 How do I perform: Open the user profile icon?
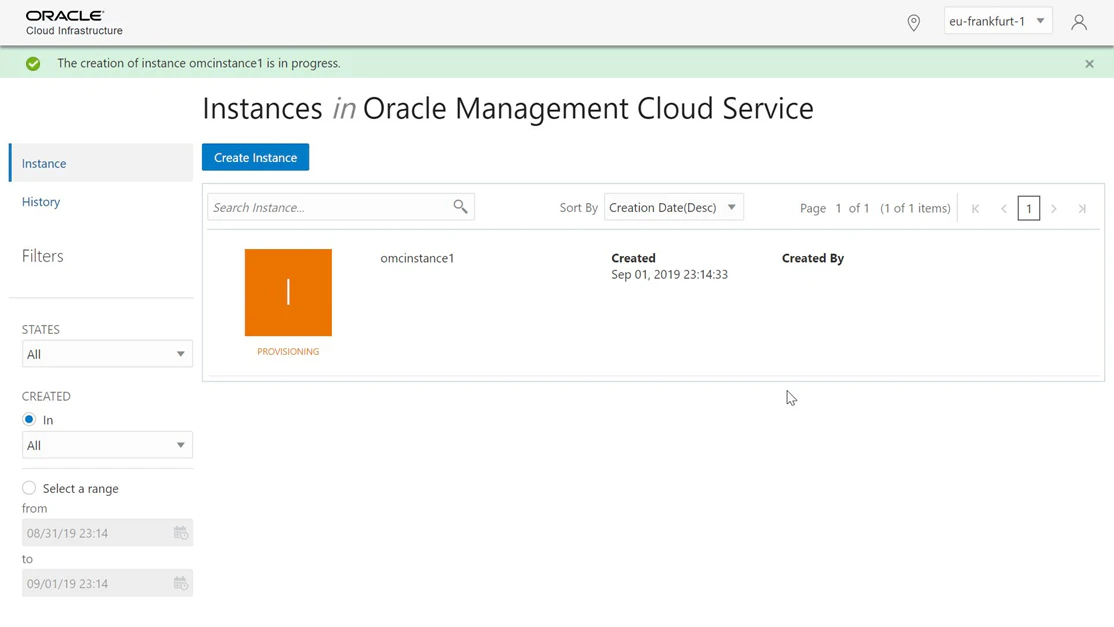click(x=1078, y=22)
